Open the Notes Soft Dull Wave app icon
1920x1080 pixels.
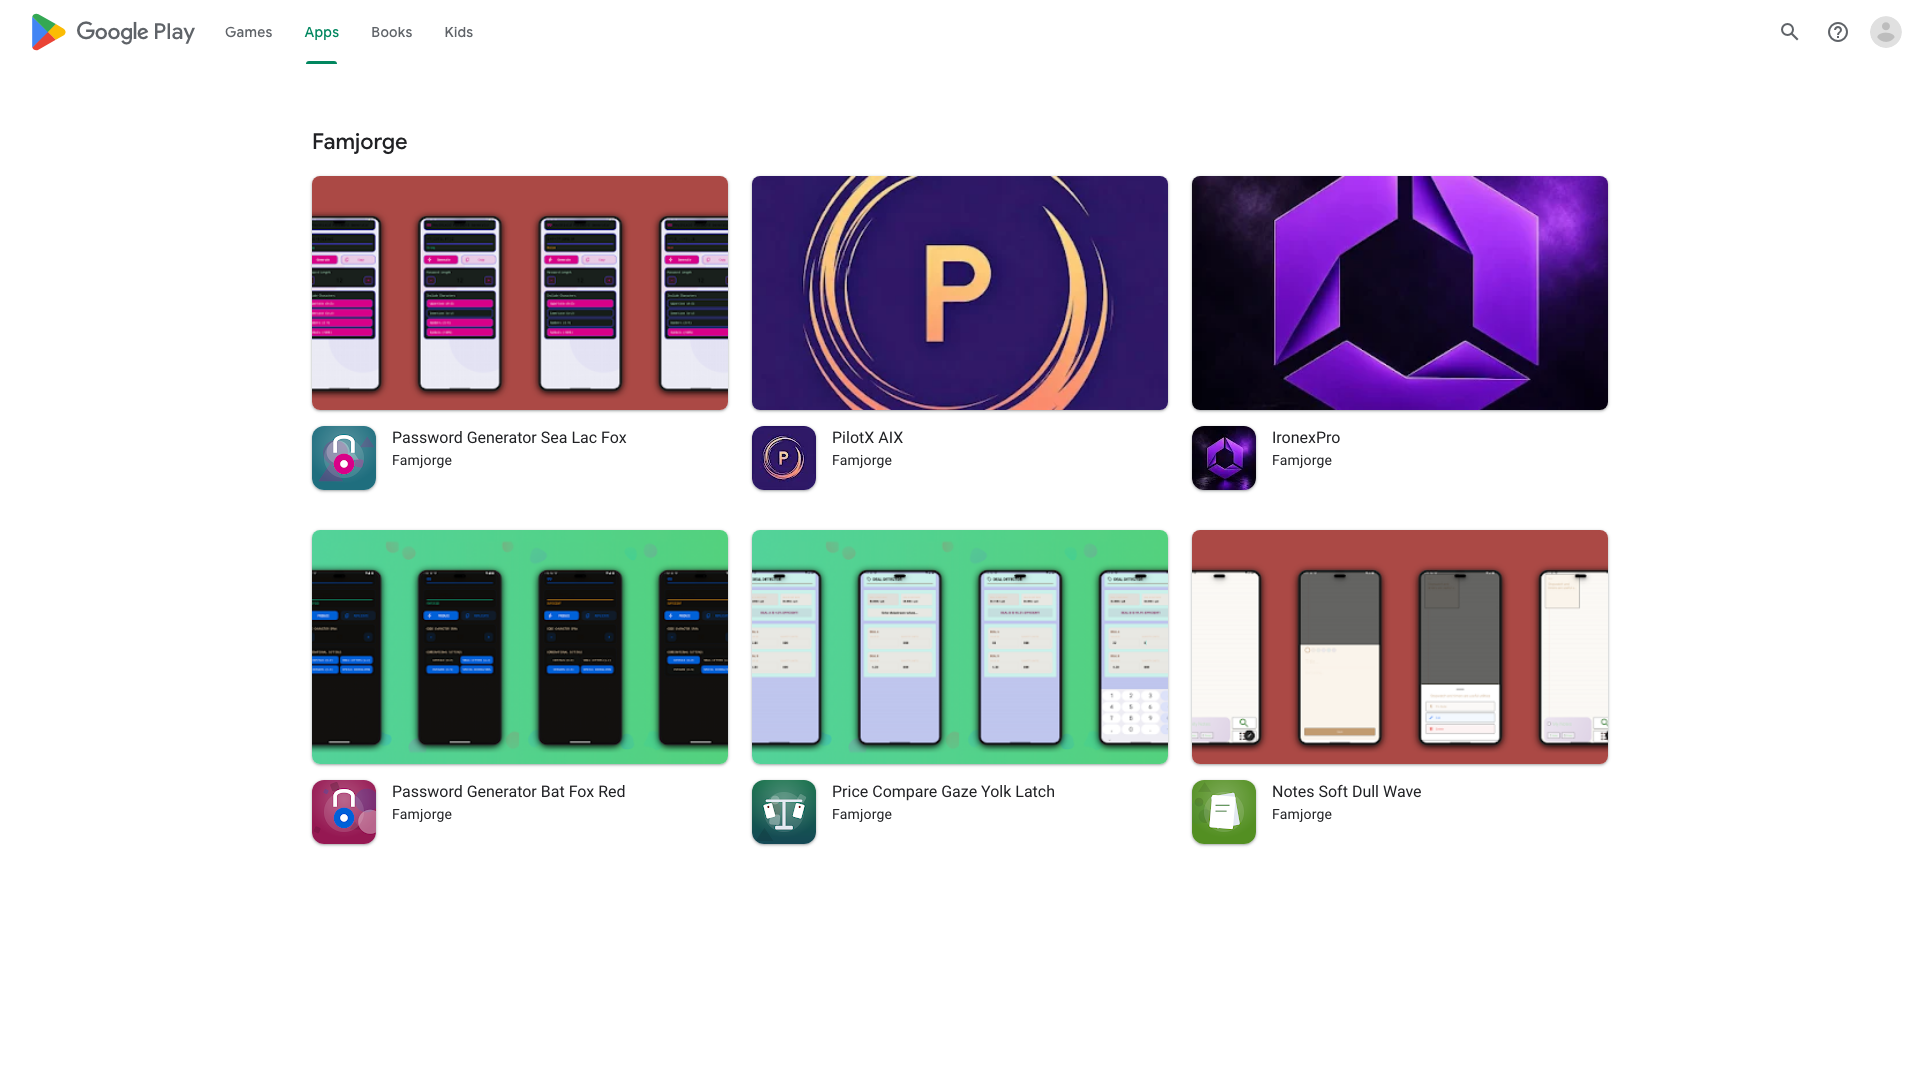point(1224,812)
